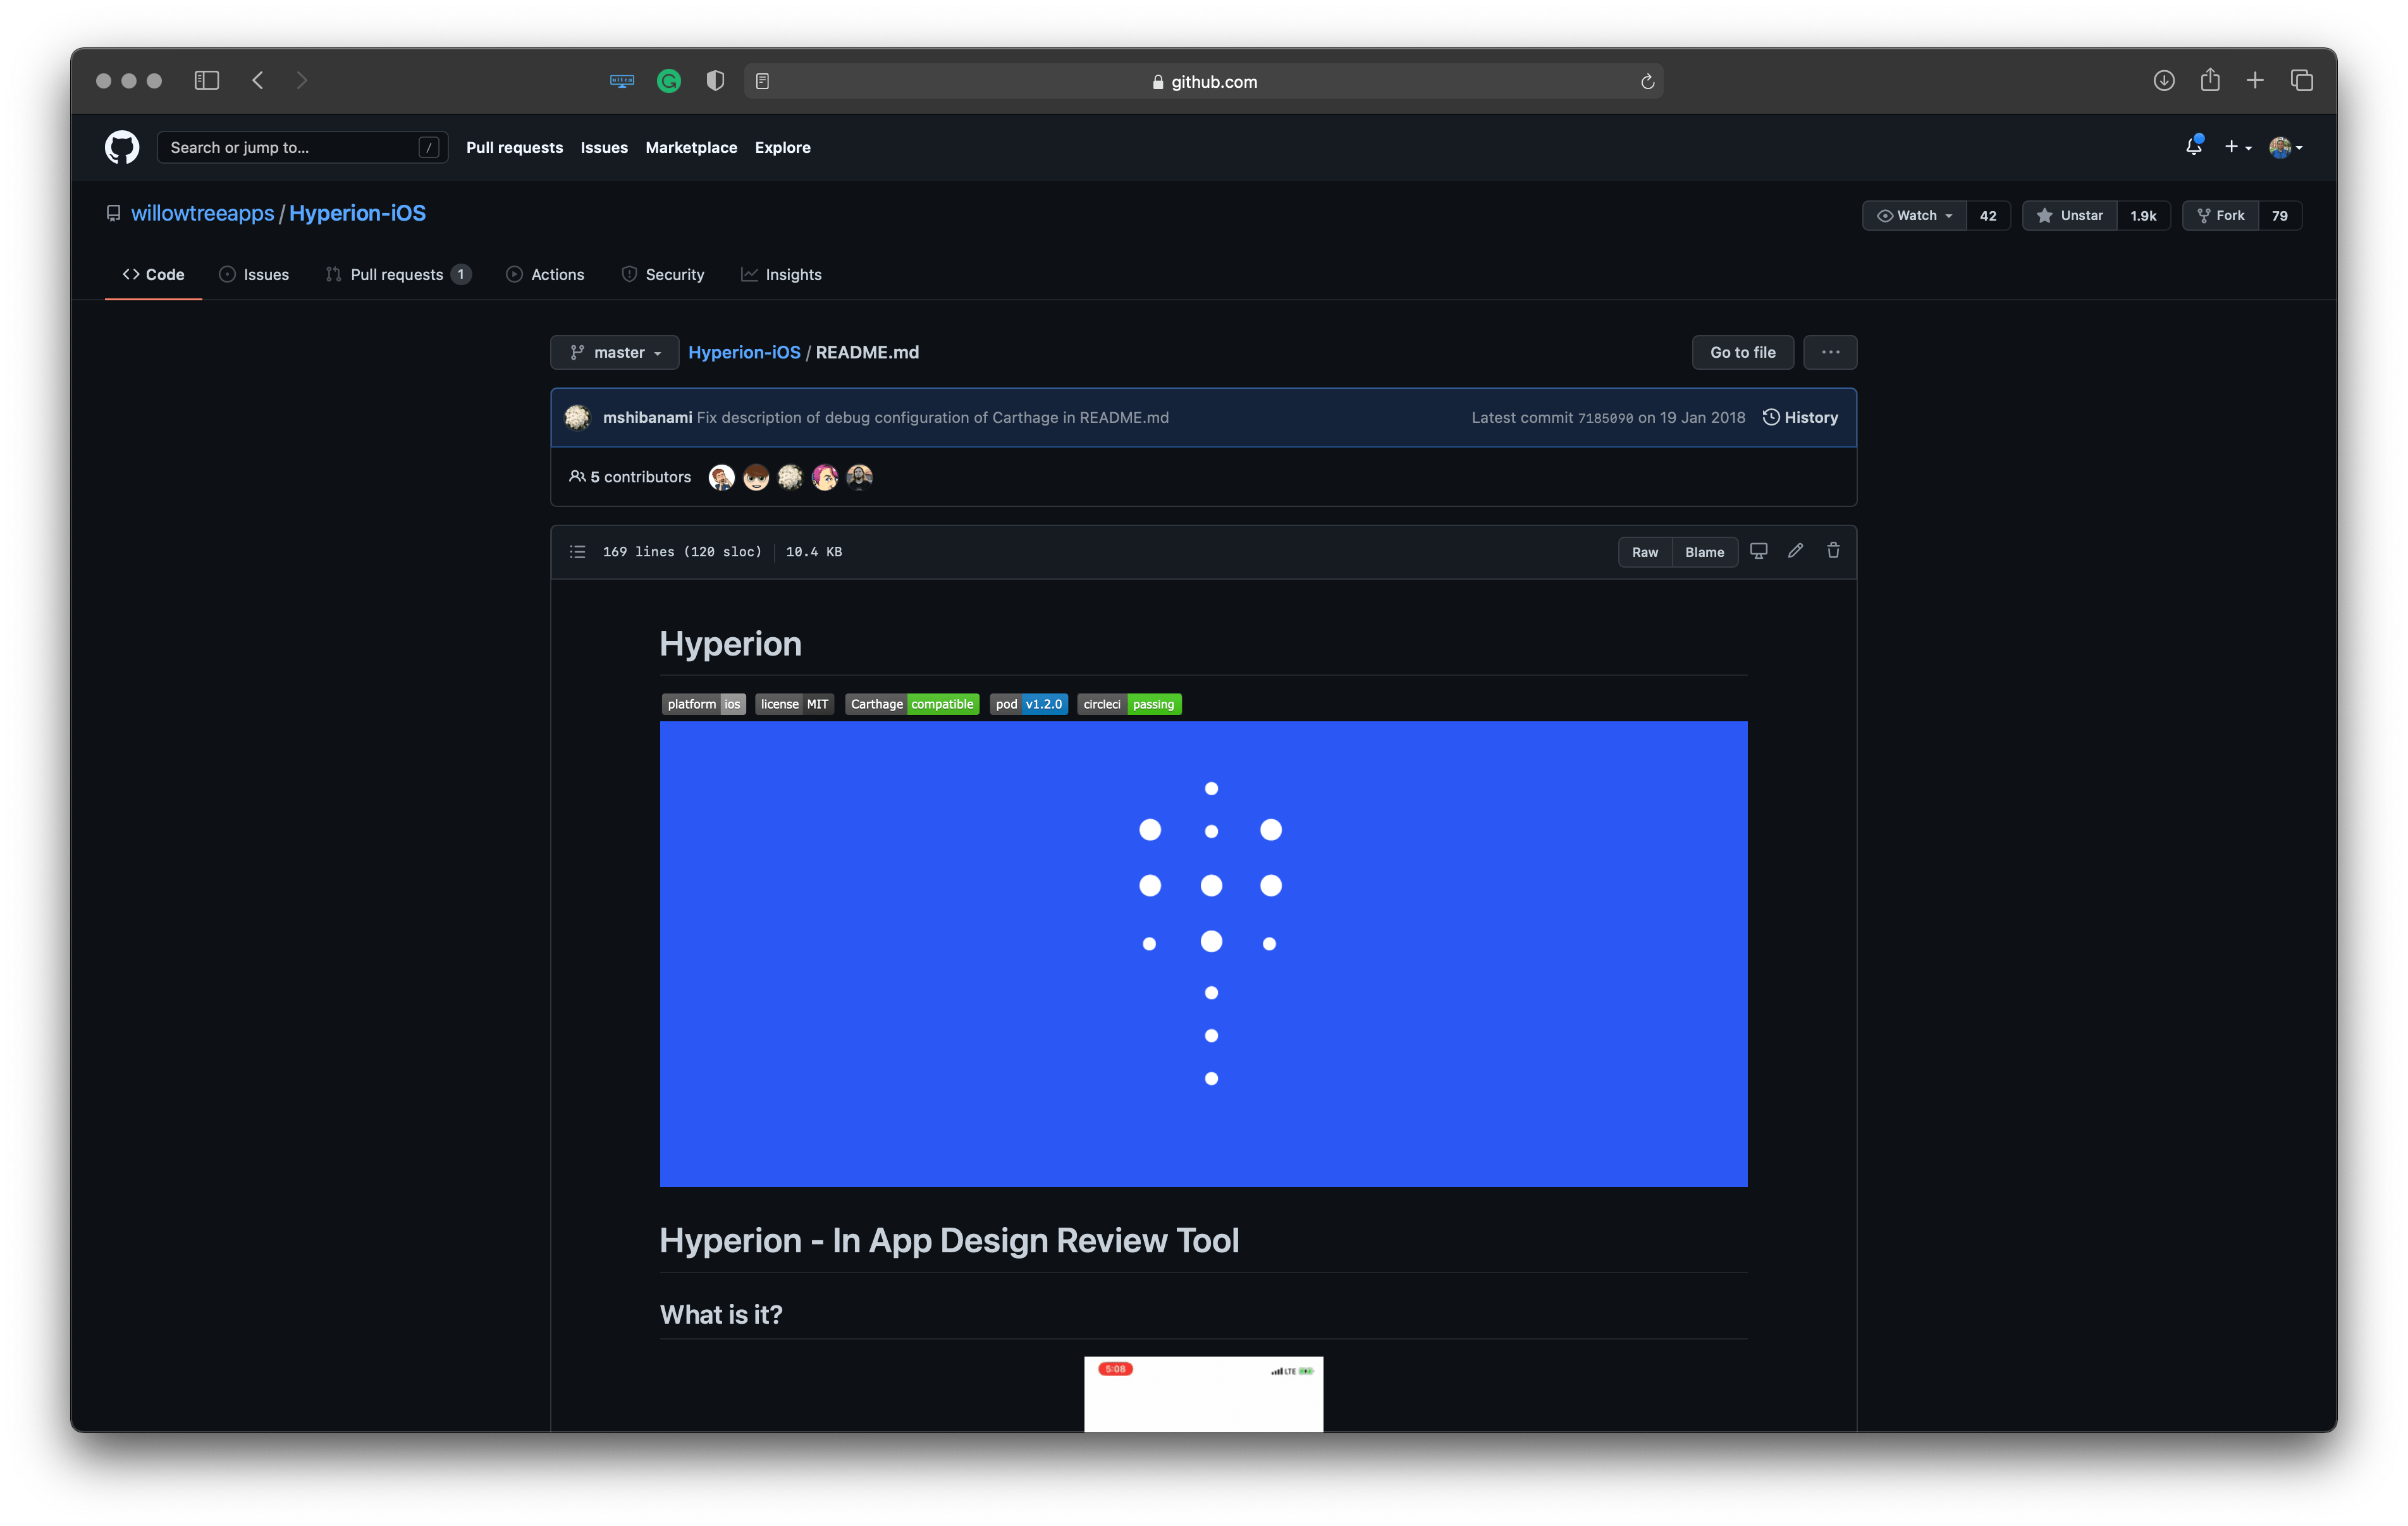Fork the repository

click(x=2220, y=215)
